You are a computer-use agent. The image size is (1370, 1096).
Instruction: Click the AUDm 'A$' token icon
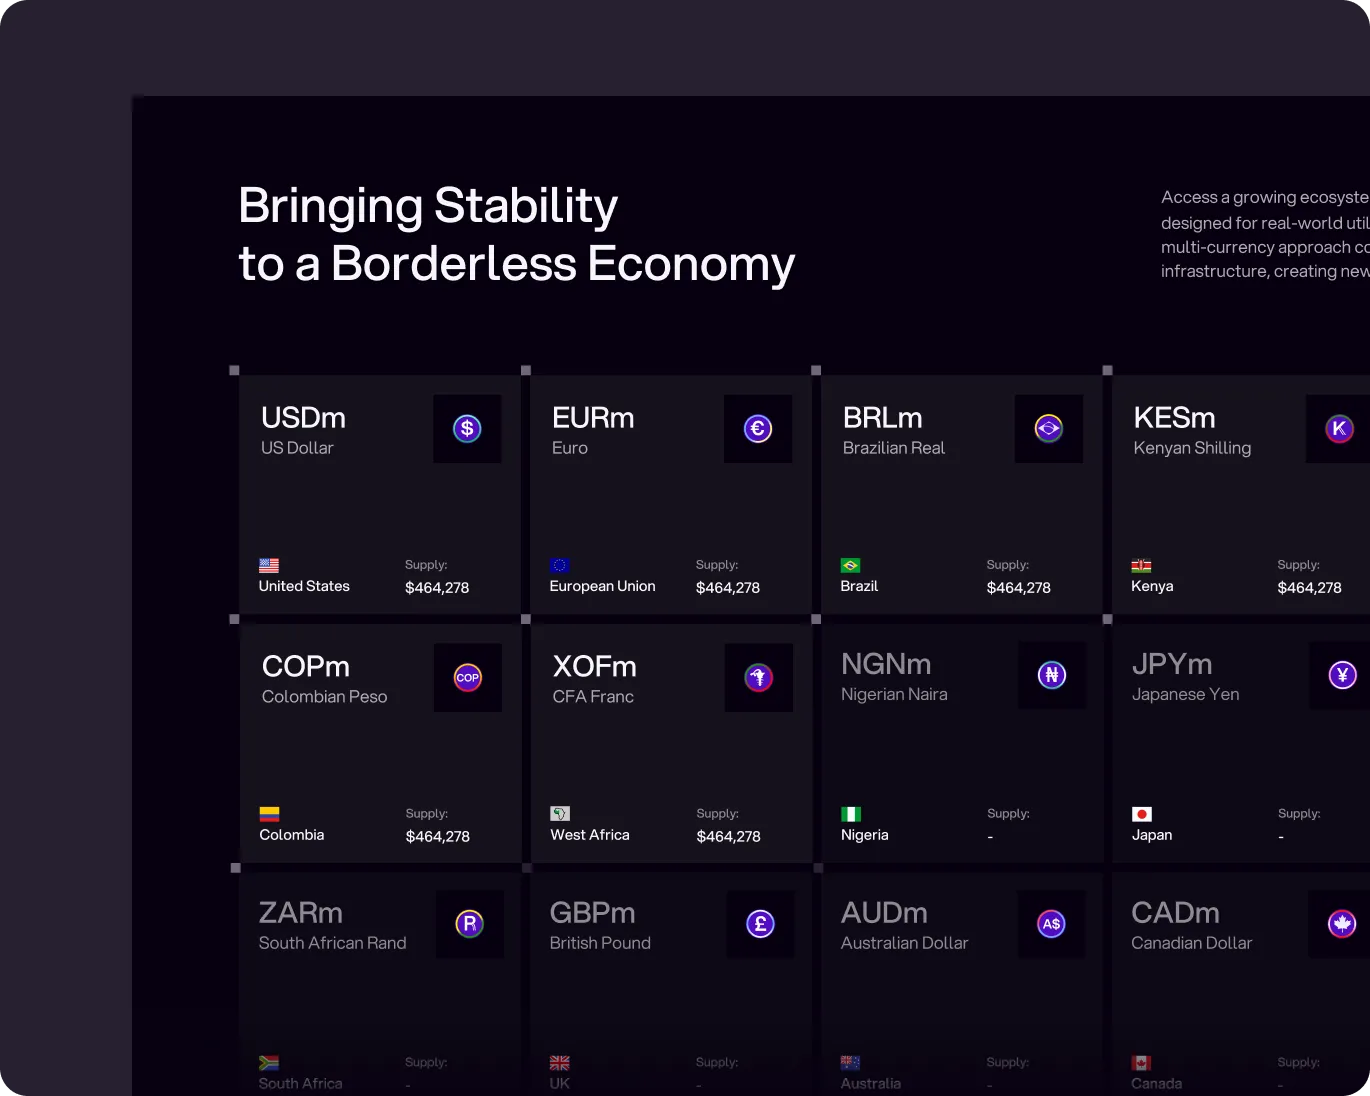click(x=1051, y=923)
